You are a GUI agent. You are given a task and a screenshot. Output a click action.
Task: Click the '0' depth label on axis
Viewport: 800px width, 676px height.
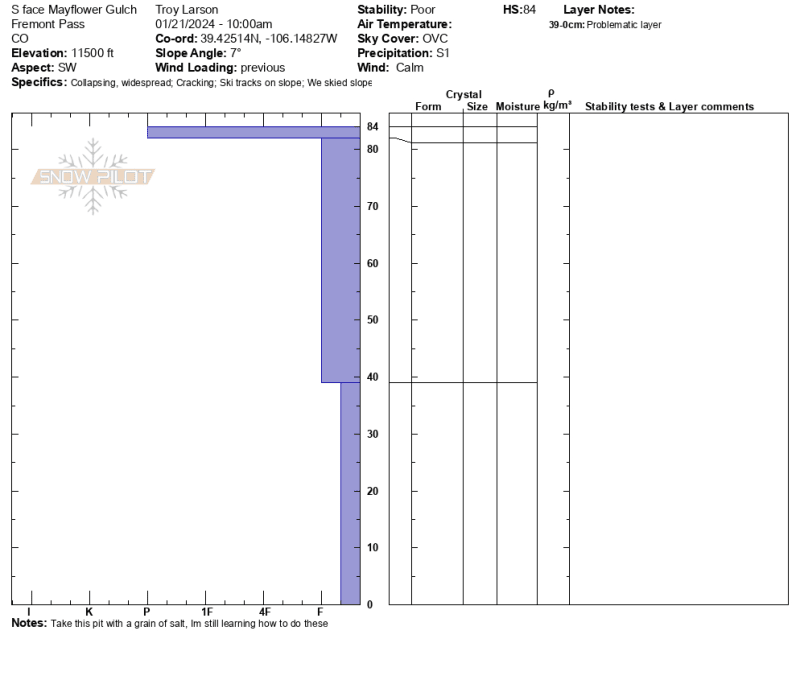click(370, 605)
